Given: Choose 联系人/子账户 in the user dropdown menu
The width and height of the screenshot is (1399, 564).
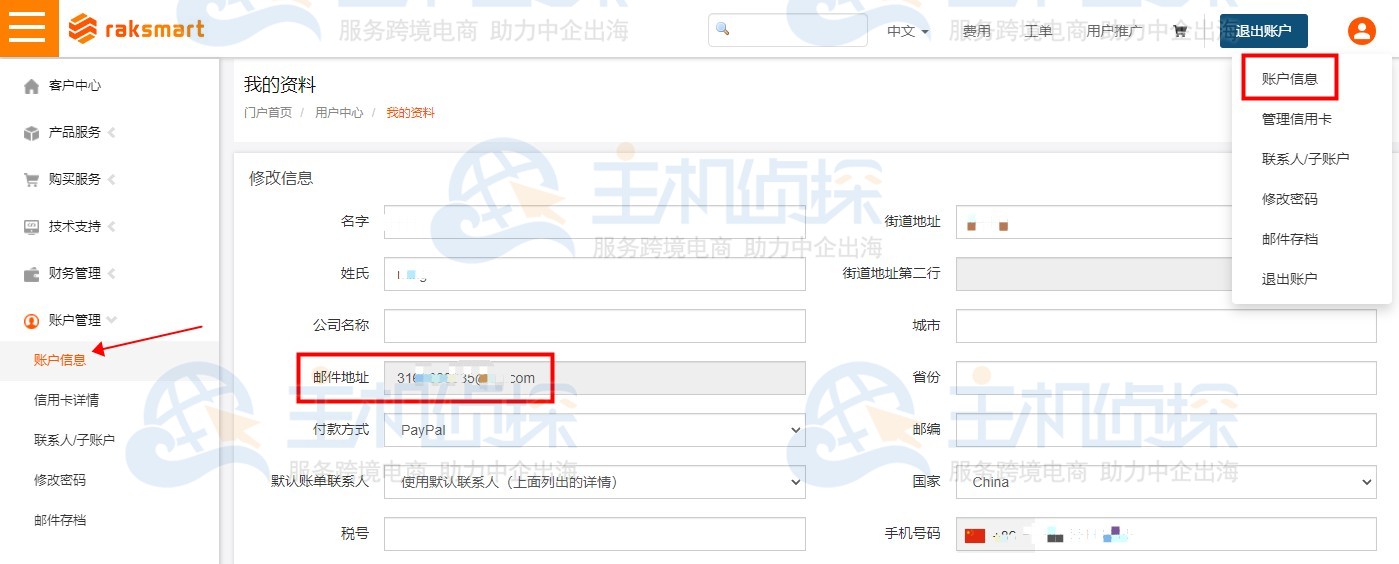Looking at the screenshot, I should (1306, 159).
